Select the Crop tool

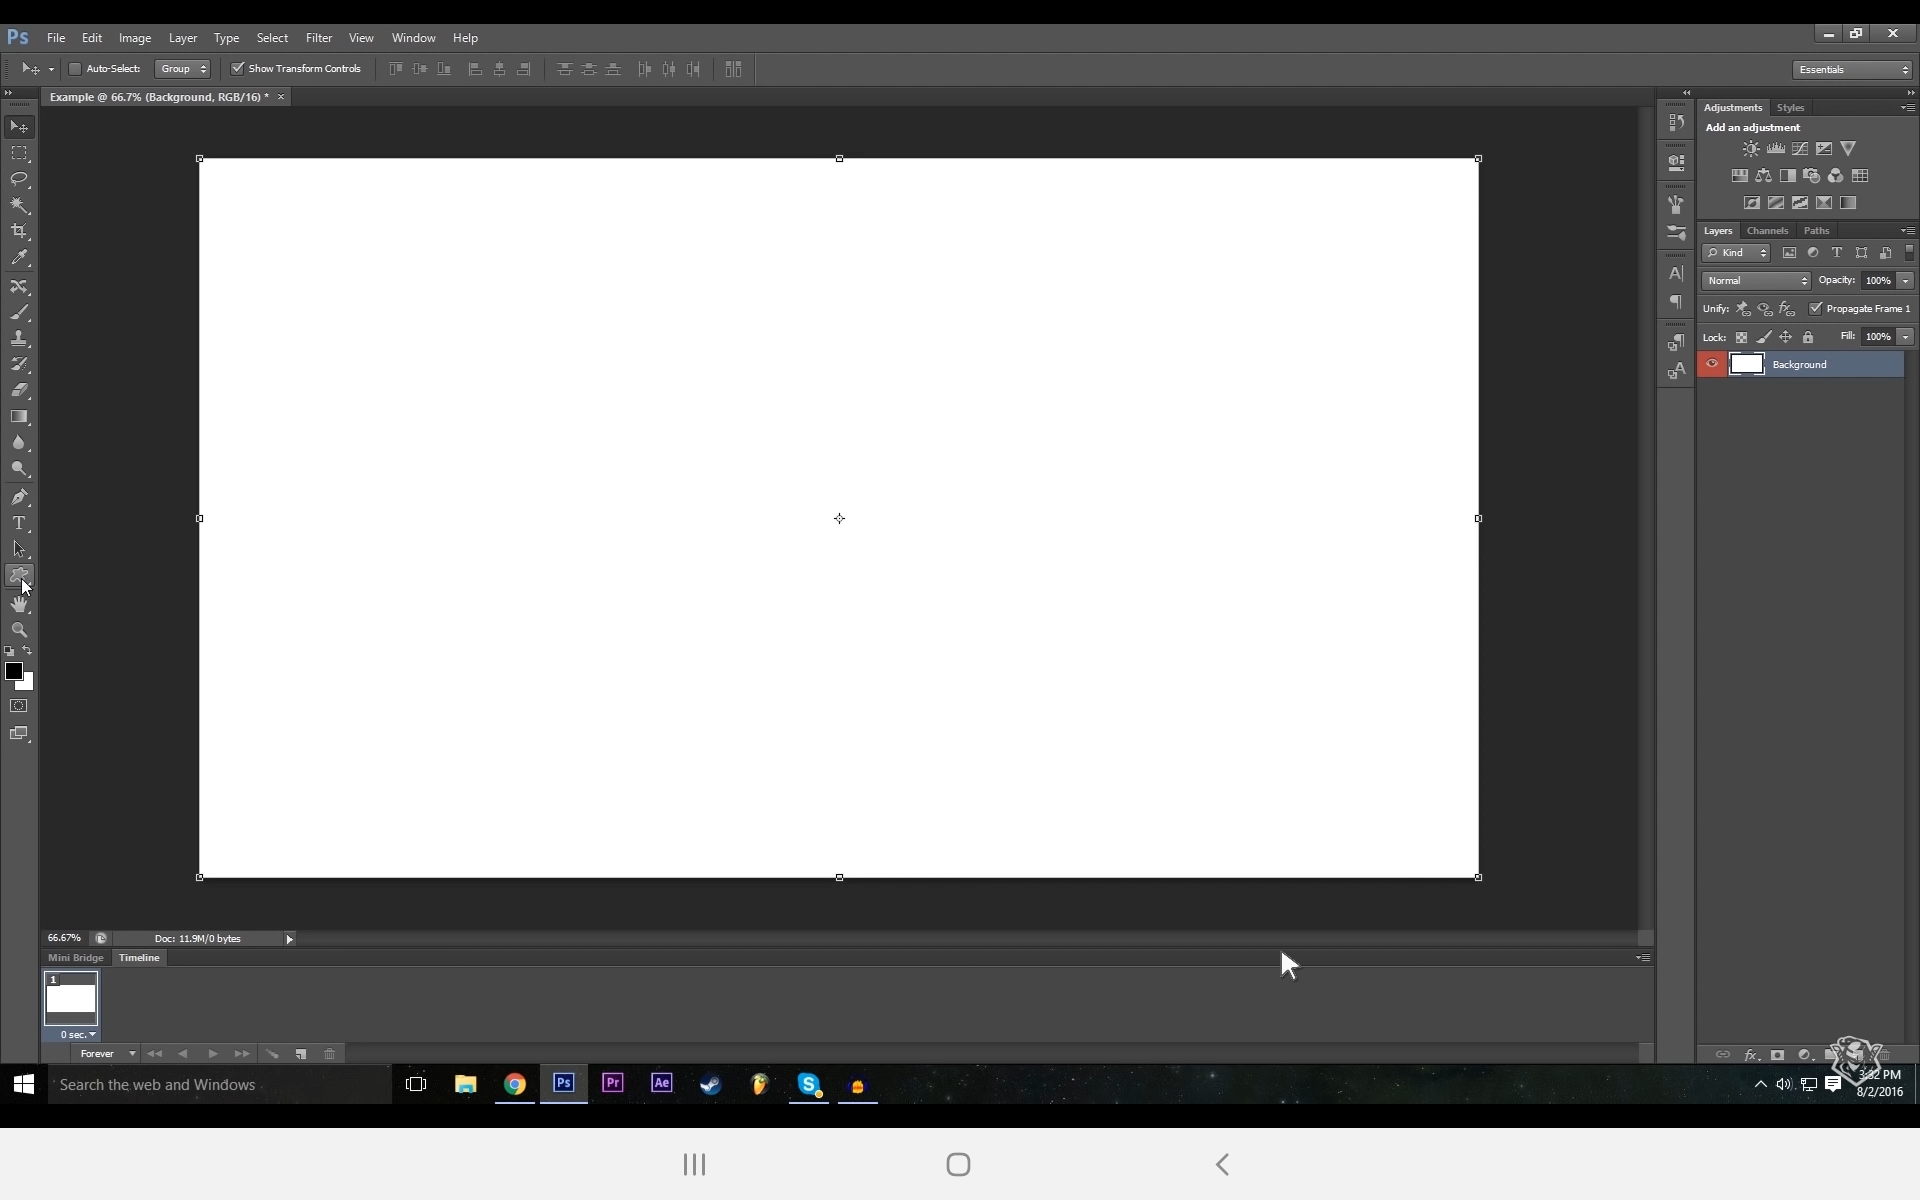(x=19, y=231)
